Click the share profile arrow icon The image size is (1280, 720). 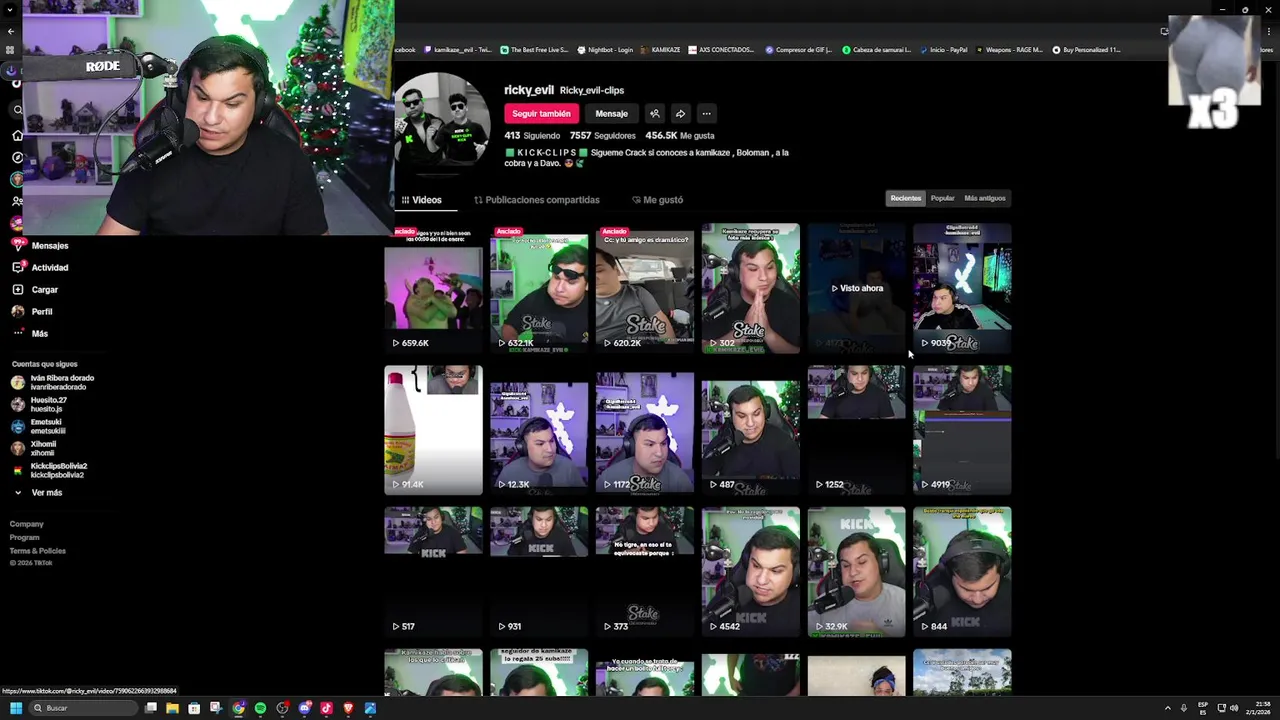[680, 114]
